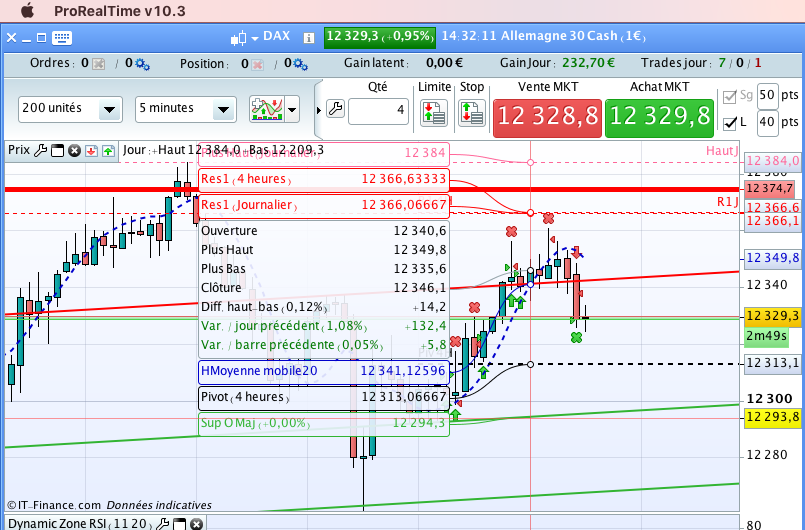Viewport: 805px width, 530px height.
Task: Click the 2m49s countdown label
Action: coord(766,336)
